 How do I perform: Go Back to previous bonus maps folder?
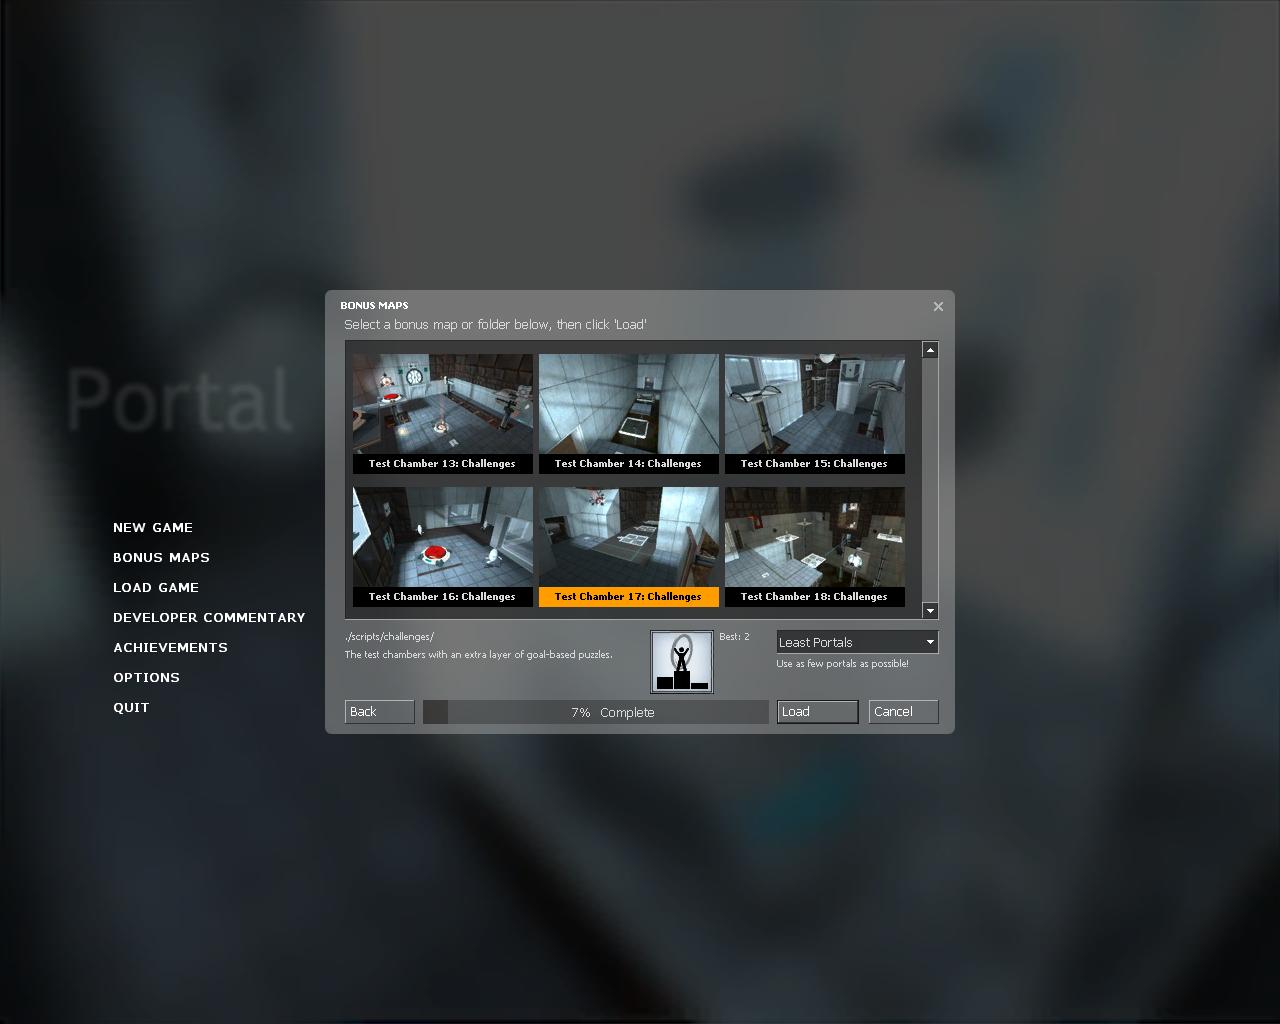(x=379, y=712)
